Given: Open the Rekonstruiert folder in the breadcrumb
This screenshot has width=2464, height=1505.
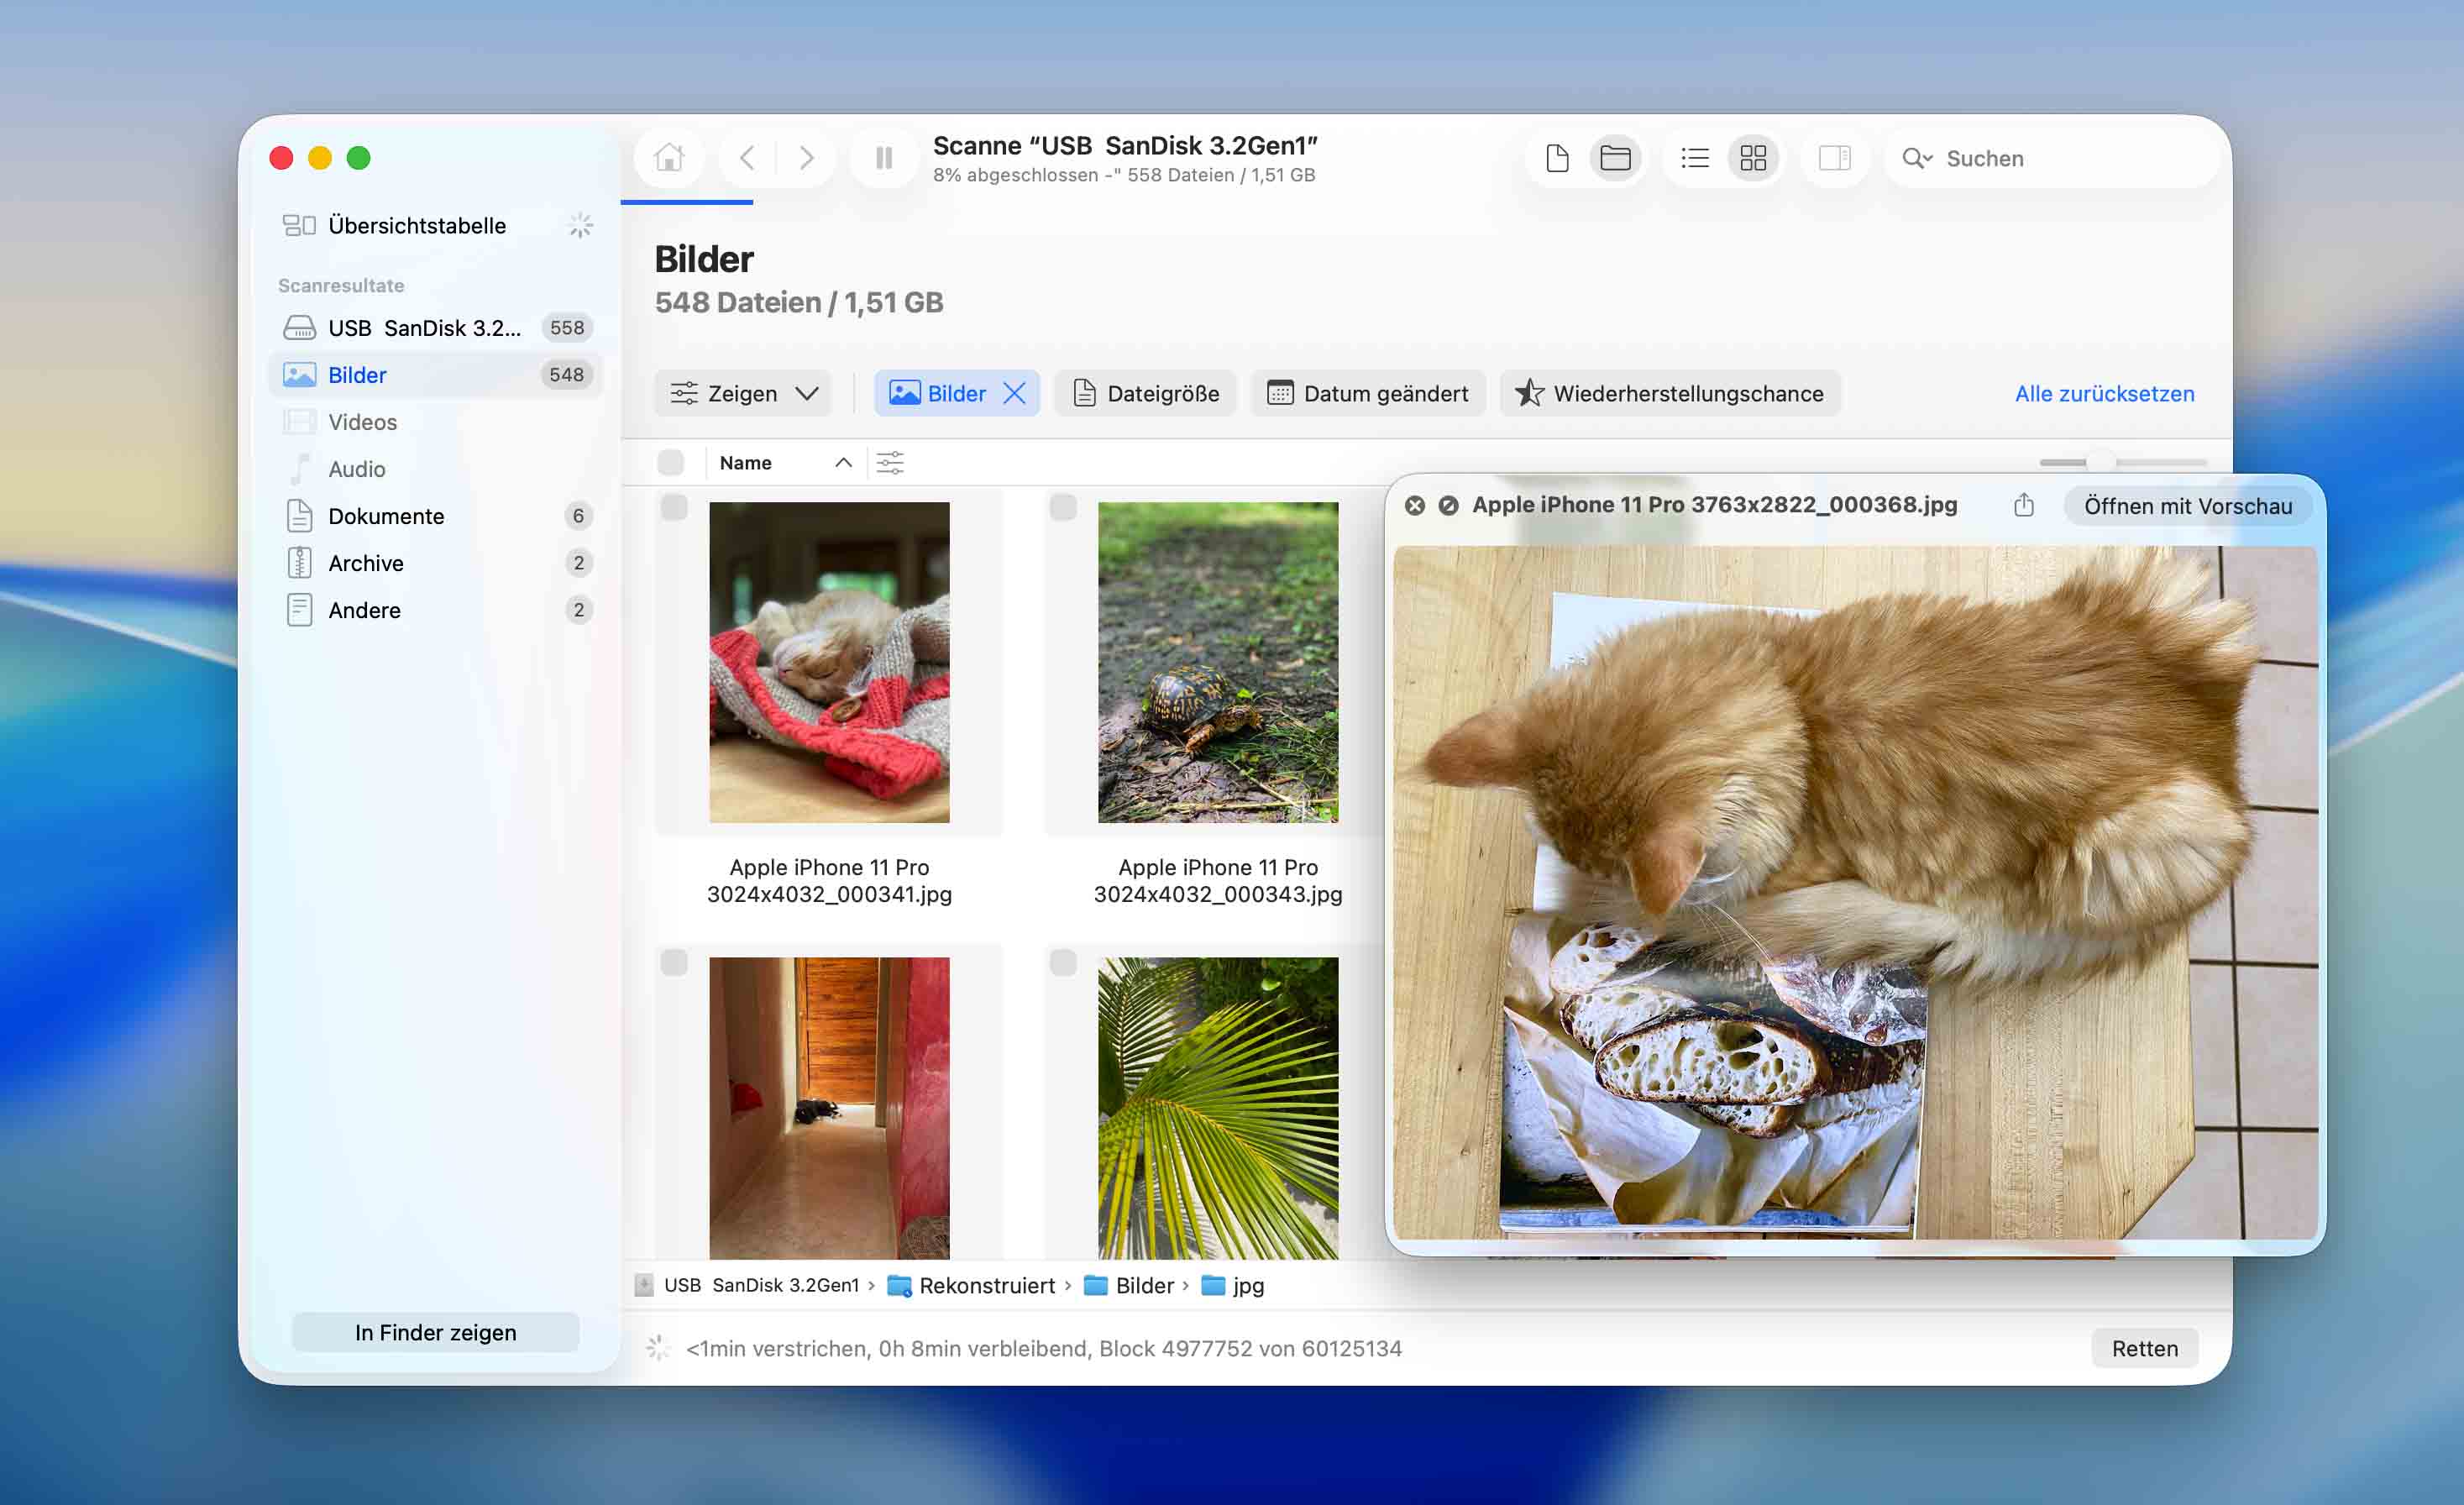Looking at the screenshot, I should point(986,1285).
